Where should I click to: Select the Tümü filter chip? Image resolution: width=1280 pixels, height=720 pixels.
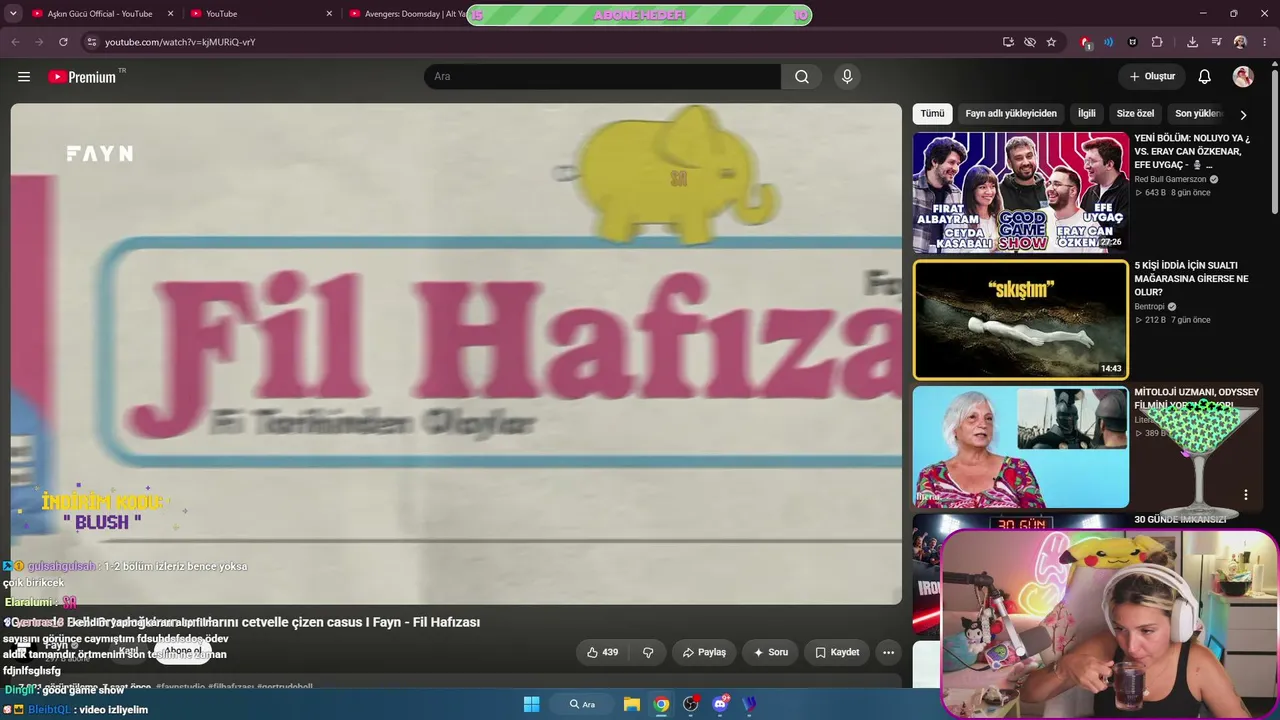tap(932, 114)
